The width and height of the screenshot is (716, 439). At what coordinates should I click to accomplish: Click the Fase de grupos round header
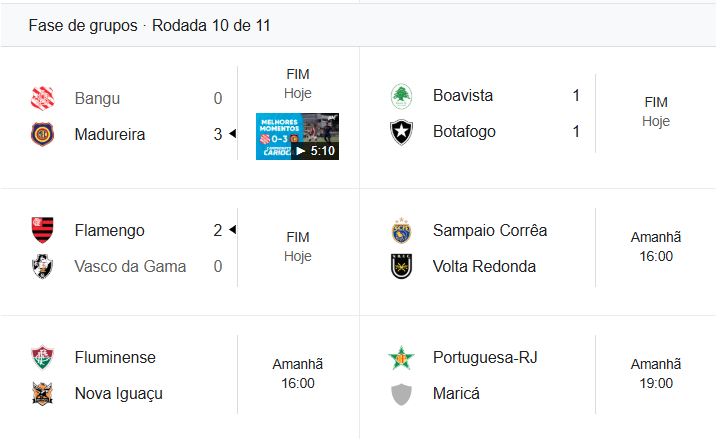point(150,25)
